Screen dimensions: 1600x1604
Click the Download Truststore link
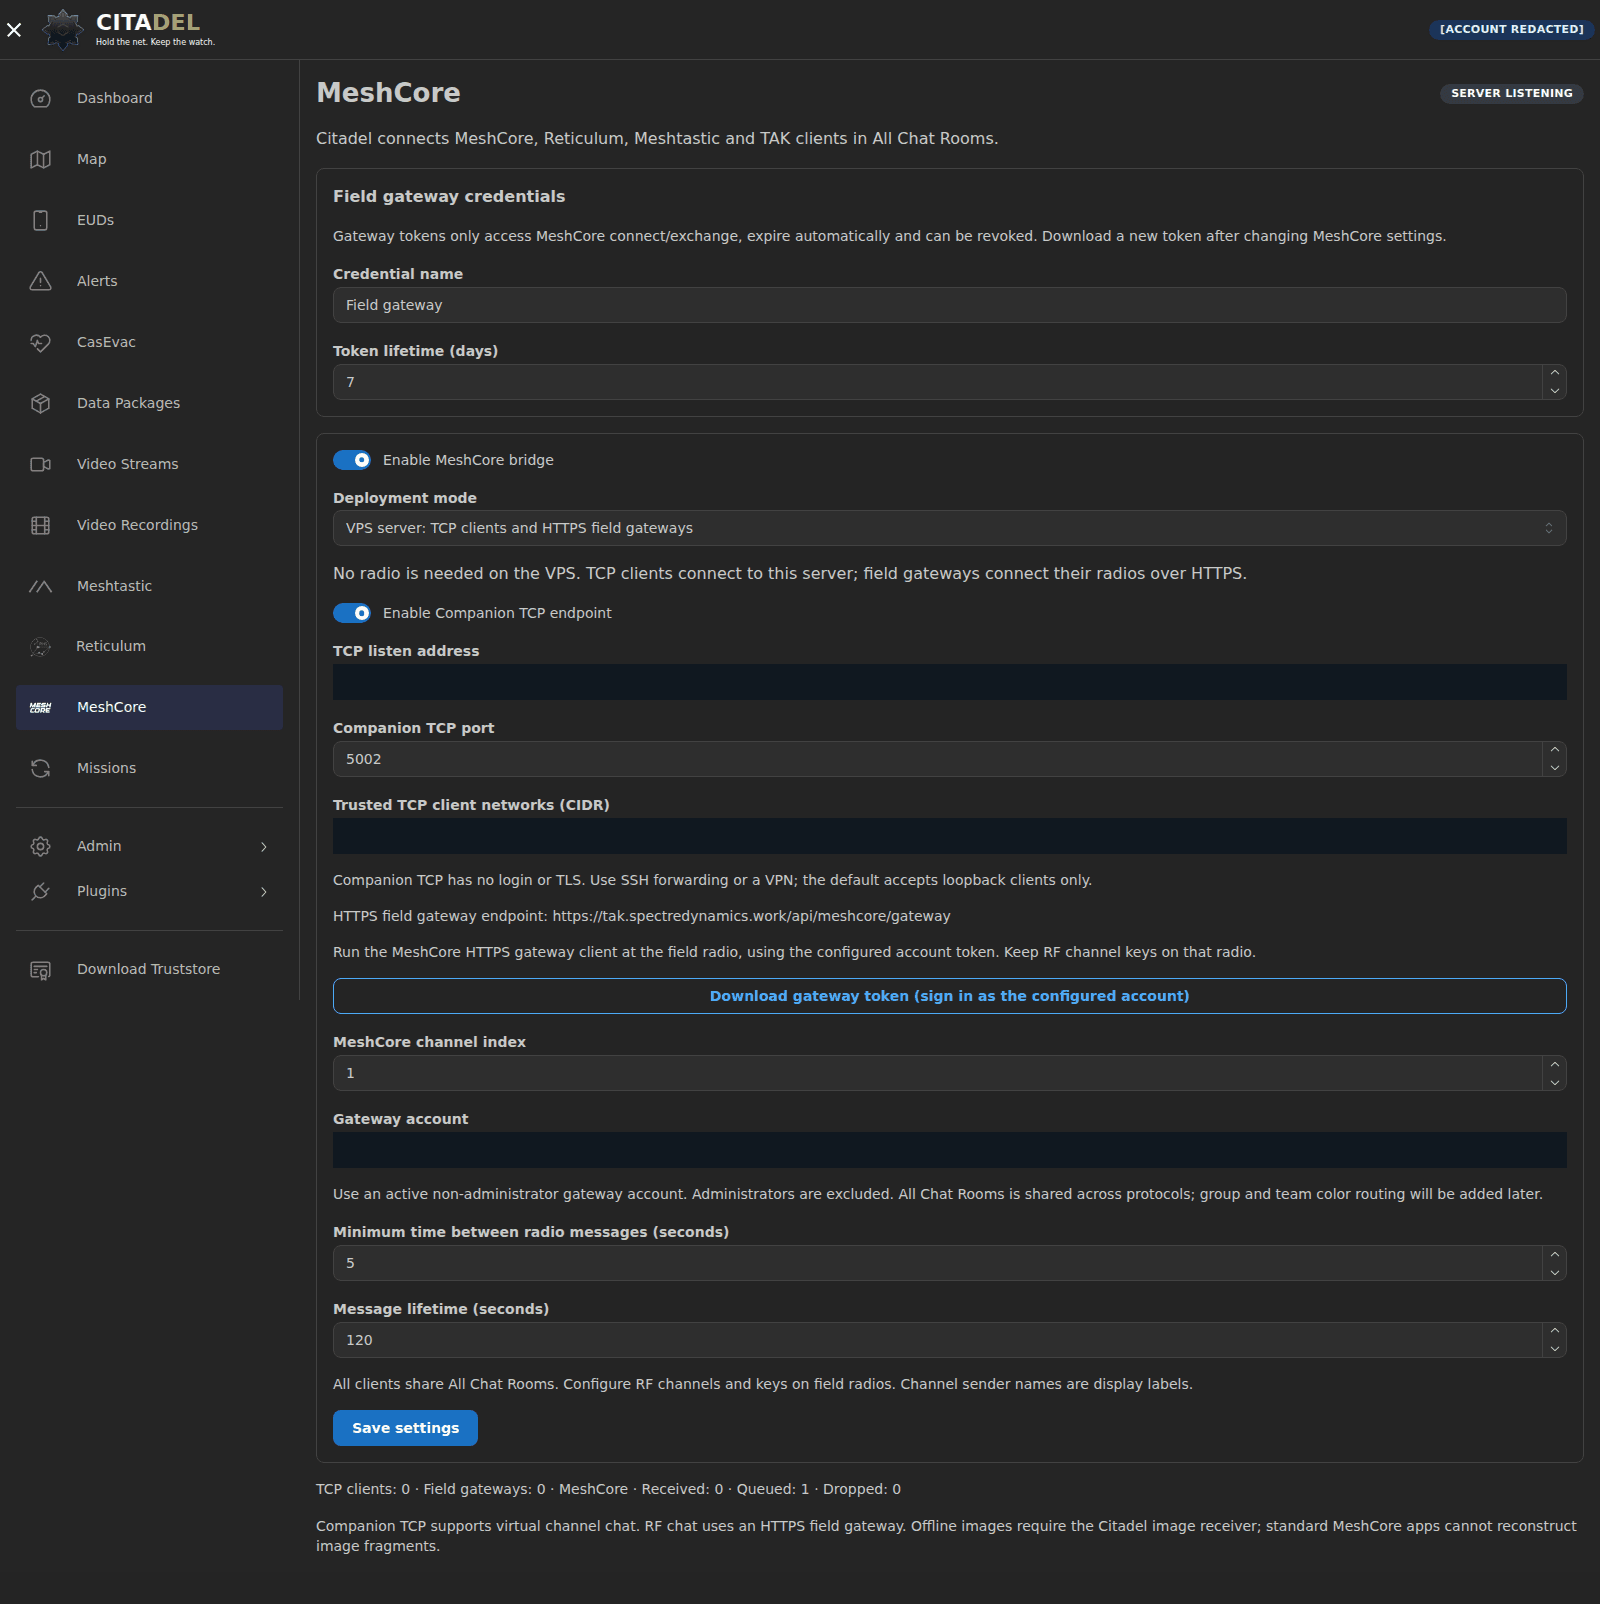click(x=149, y=969)
